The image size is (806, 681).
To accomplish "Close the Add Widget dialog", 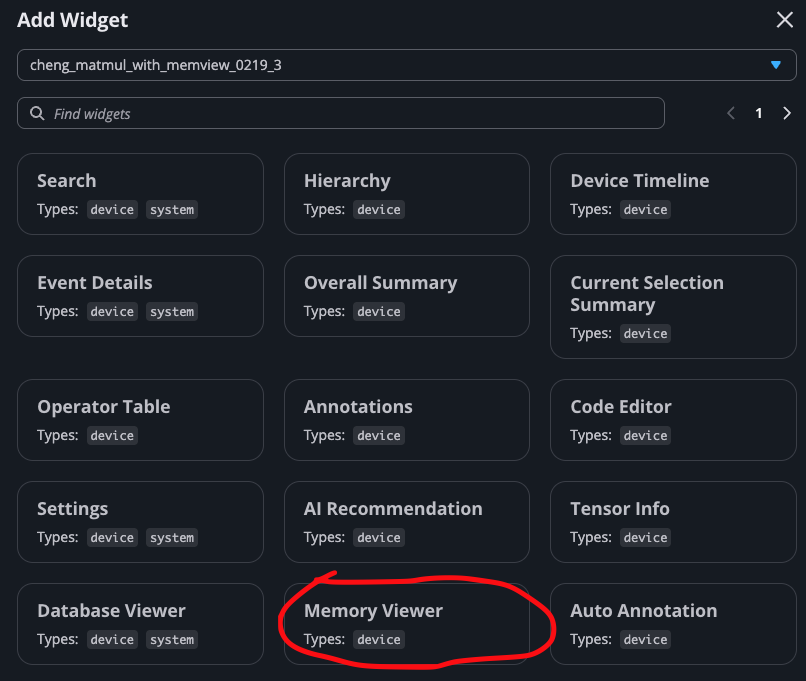I will click(x=783, y=19).
